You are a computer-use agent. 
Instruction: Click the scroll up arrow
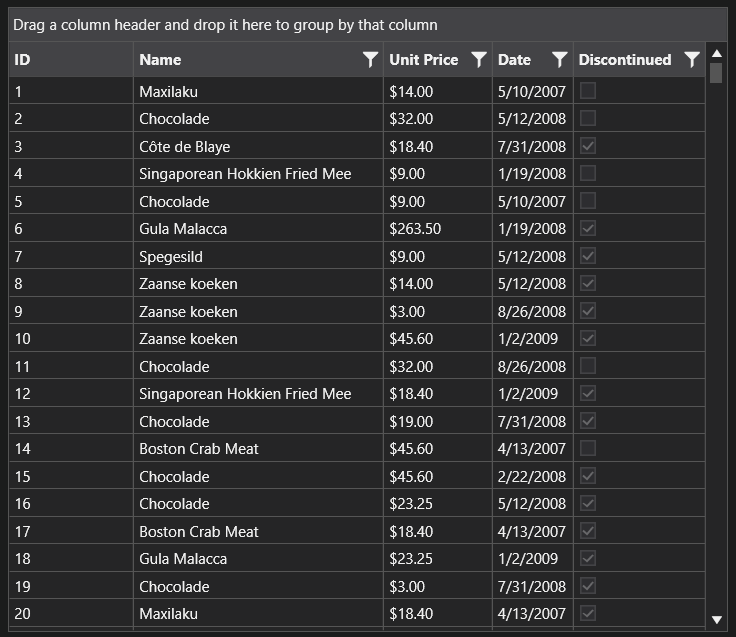point(716,54)
